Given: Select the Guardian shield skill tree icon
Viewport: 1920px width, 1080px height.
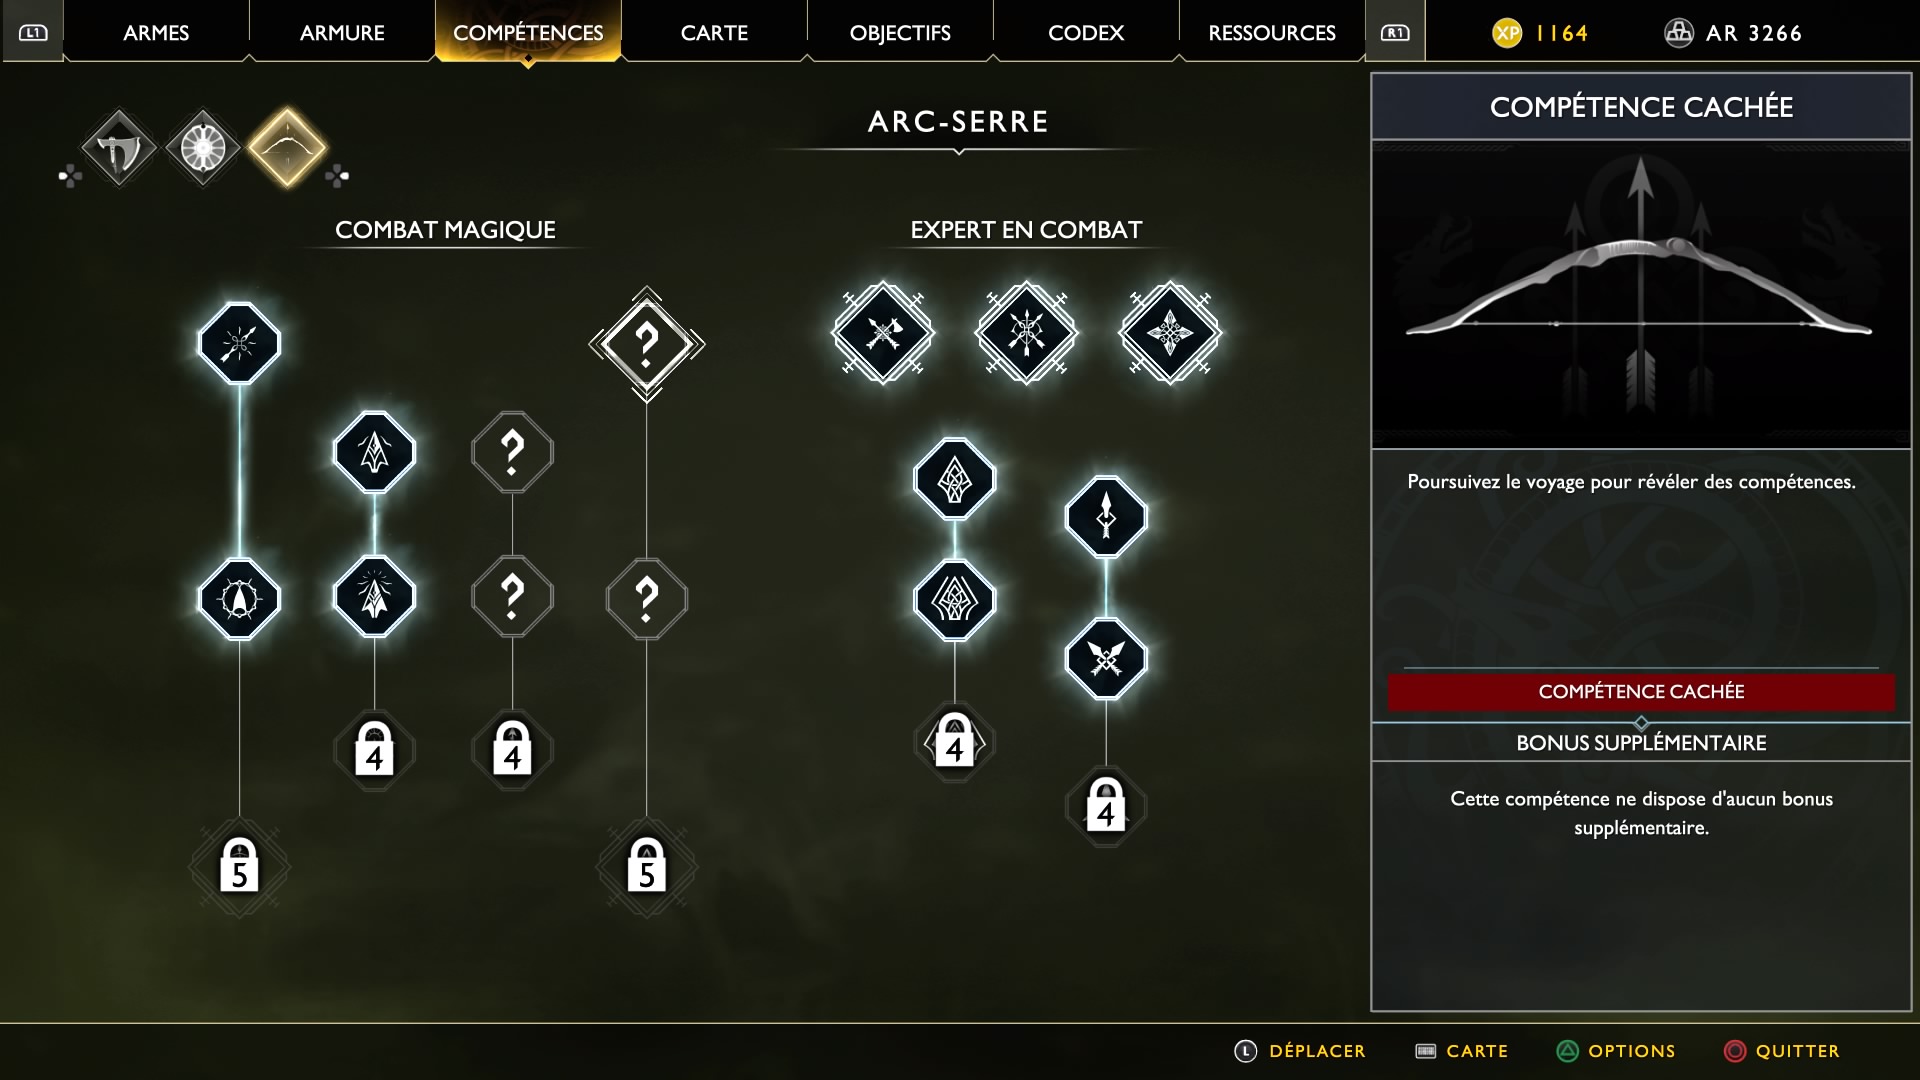Looking at the screenshot, I should [203, 148].
